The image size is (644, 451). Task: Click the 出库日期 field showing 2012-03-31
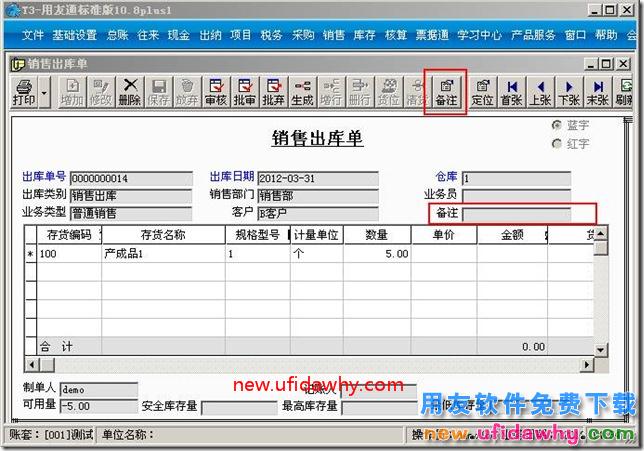tap(318, 179)
